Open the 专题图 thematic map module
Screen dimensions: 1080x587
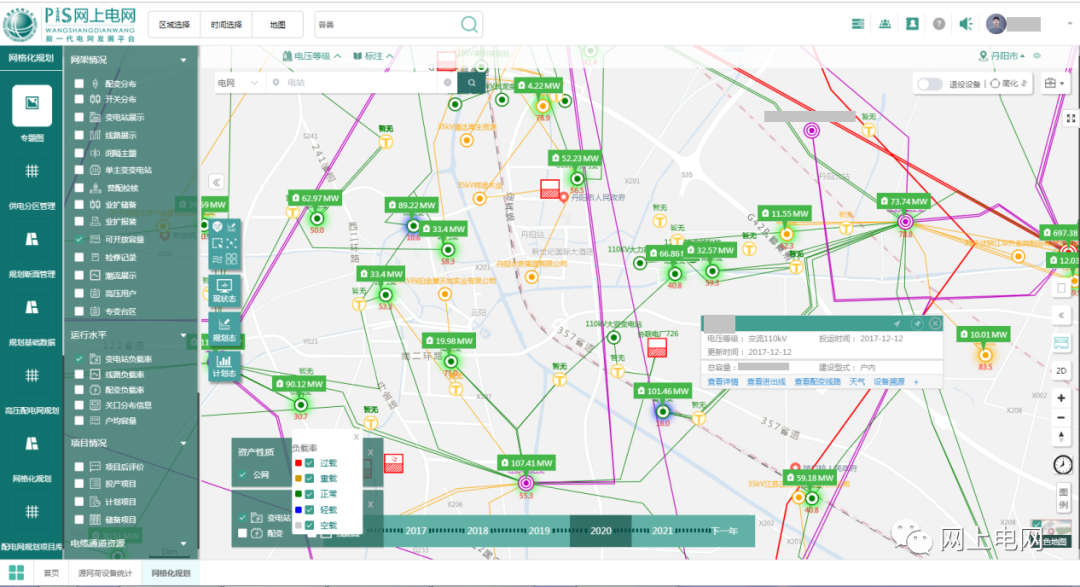pos(32,105)
